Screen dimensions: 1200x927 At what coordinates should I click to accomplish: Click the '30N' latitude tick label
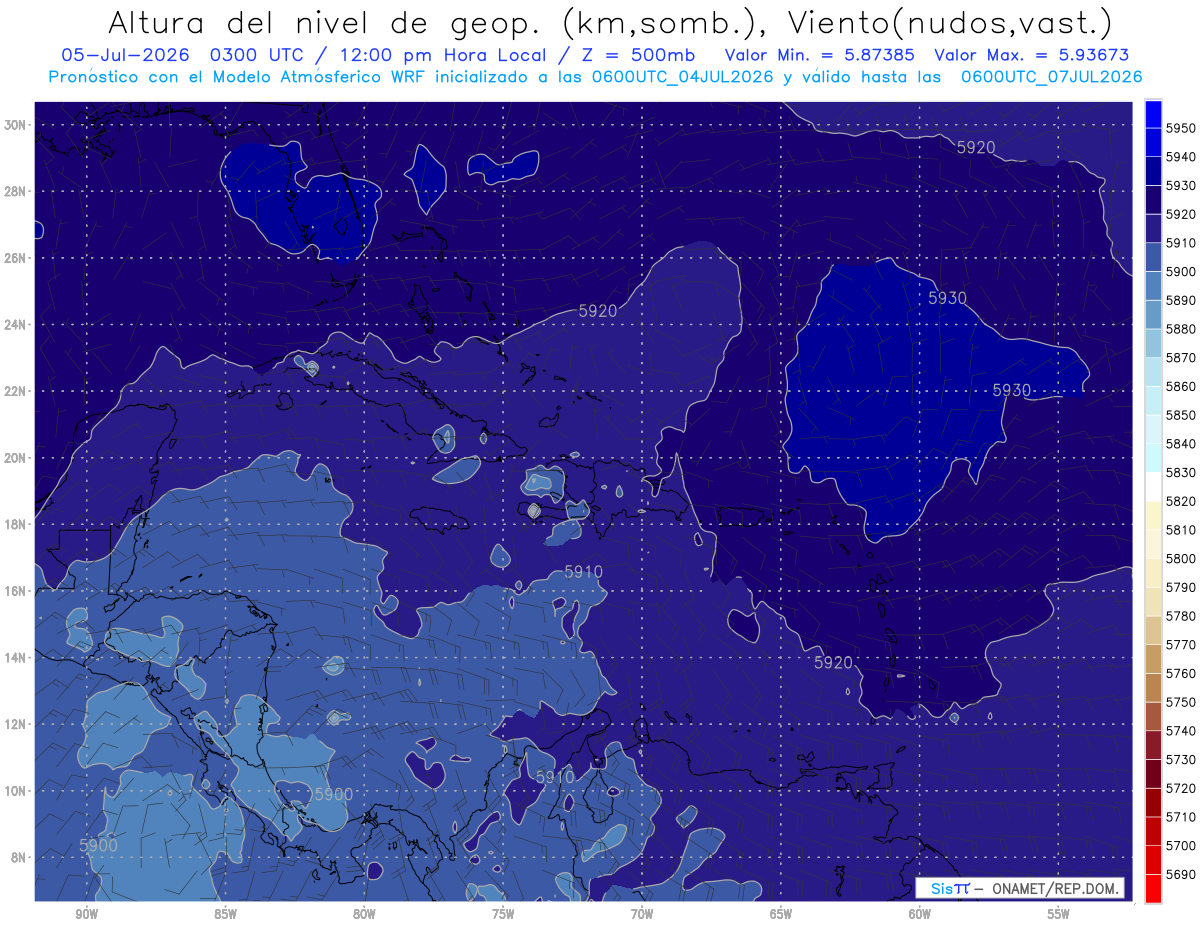tap(15, 125)
